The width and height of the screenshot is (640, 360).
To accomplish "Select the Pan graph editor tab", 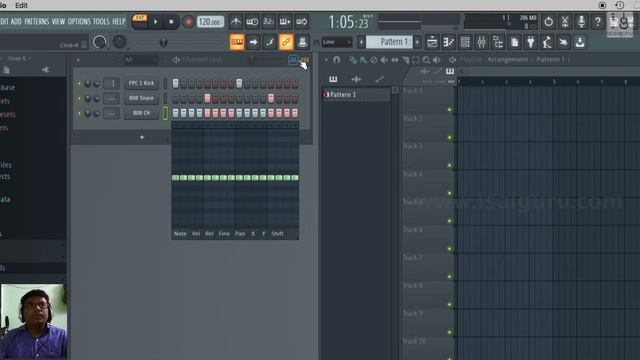I will [x=240, y=234].
